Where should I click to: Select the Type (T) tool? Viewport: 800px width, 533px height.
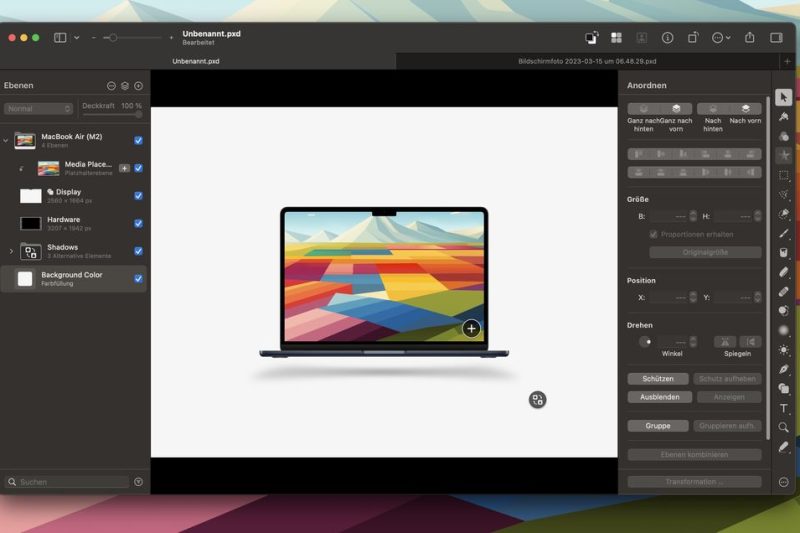(784, 408)
